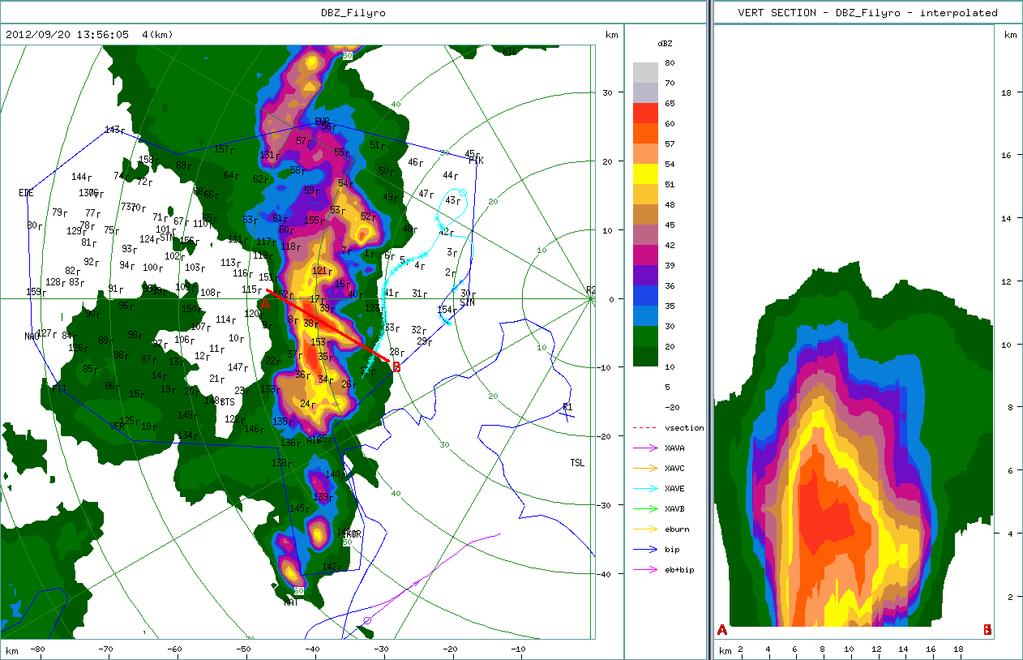Click the TSL station label

(x=577, y=463)
